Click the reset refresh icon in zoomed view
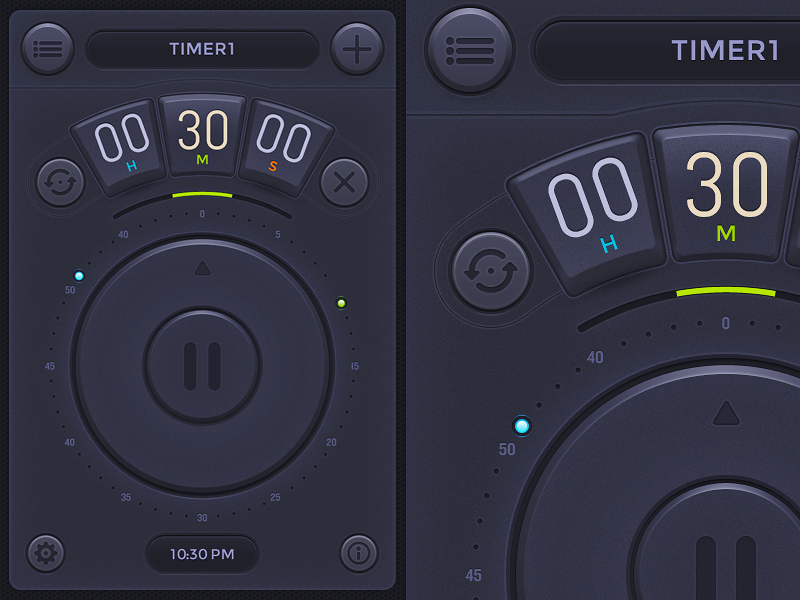This screenshot has width=800, height=600. click(x=490, y=271)
